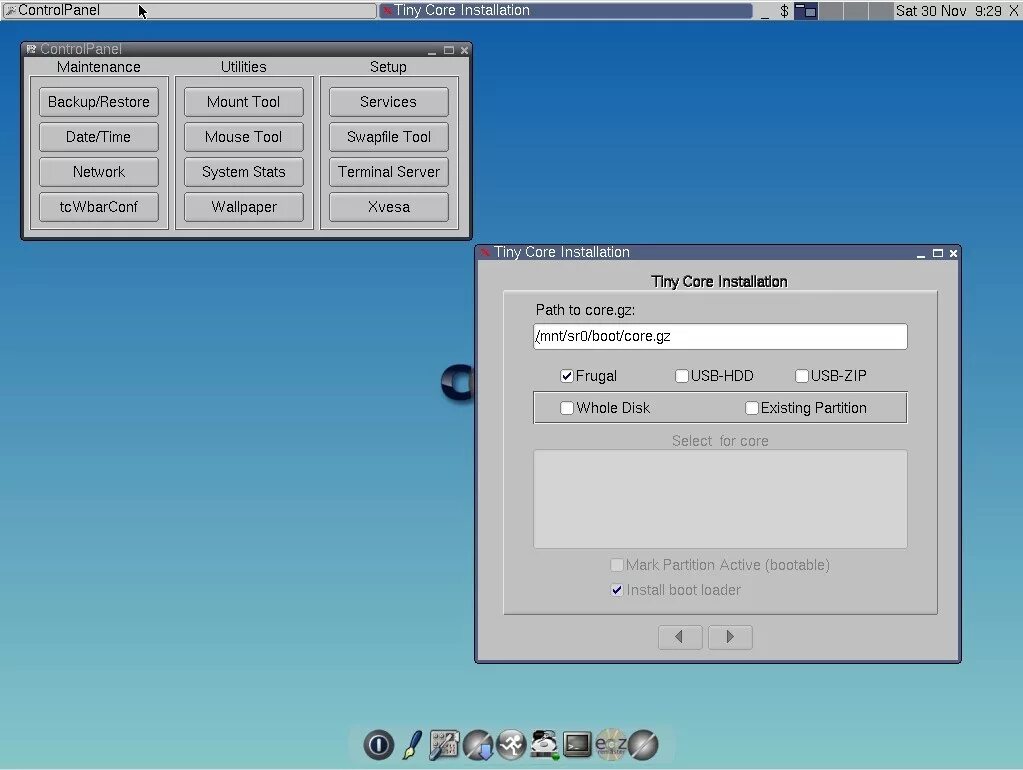
Task: Enable the USB-HDD option
Action: click(x=682, y=376)
